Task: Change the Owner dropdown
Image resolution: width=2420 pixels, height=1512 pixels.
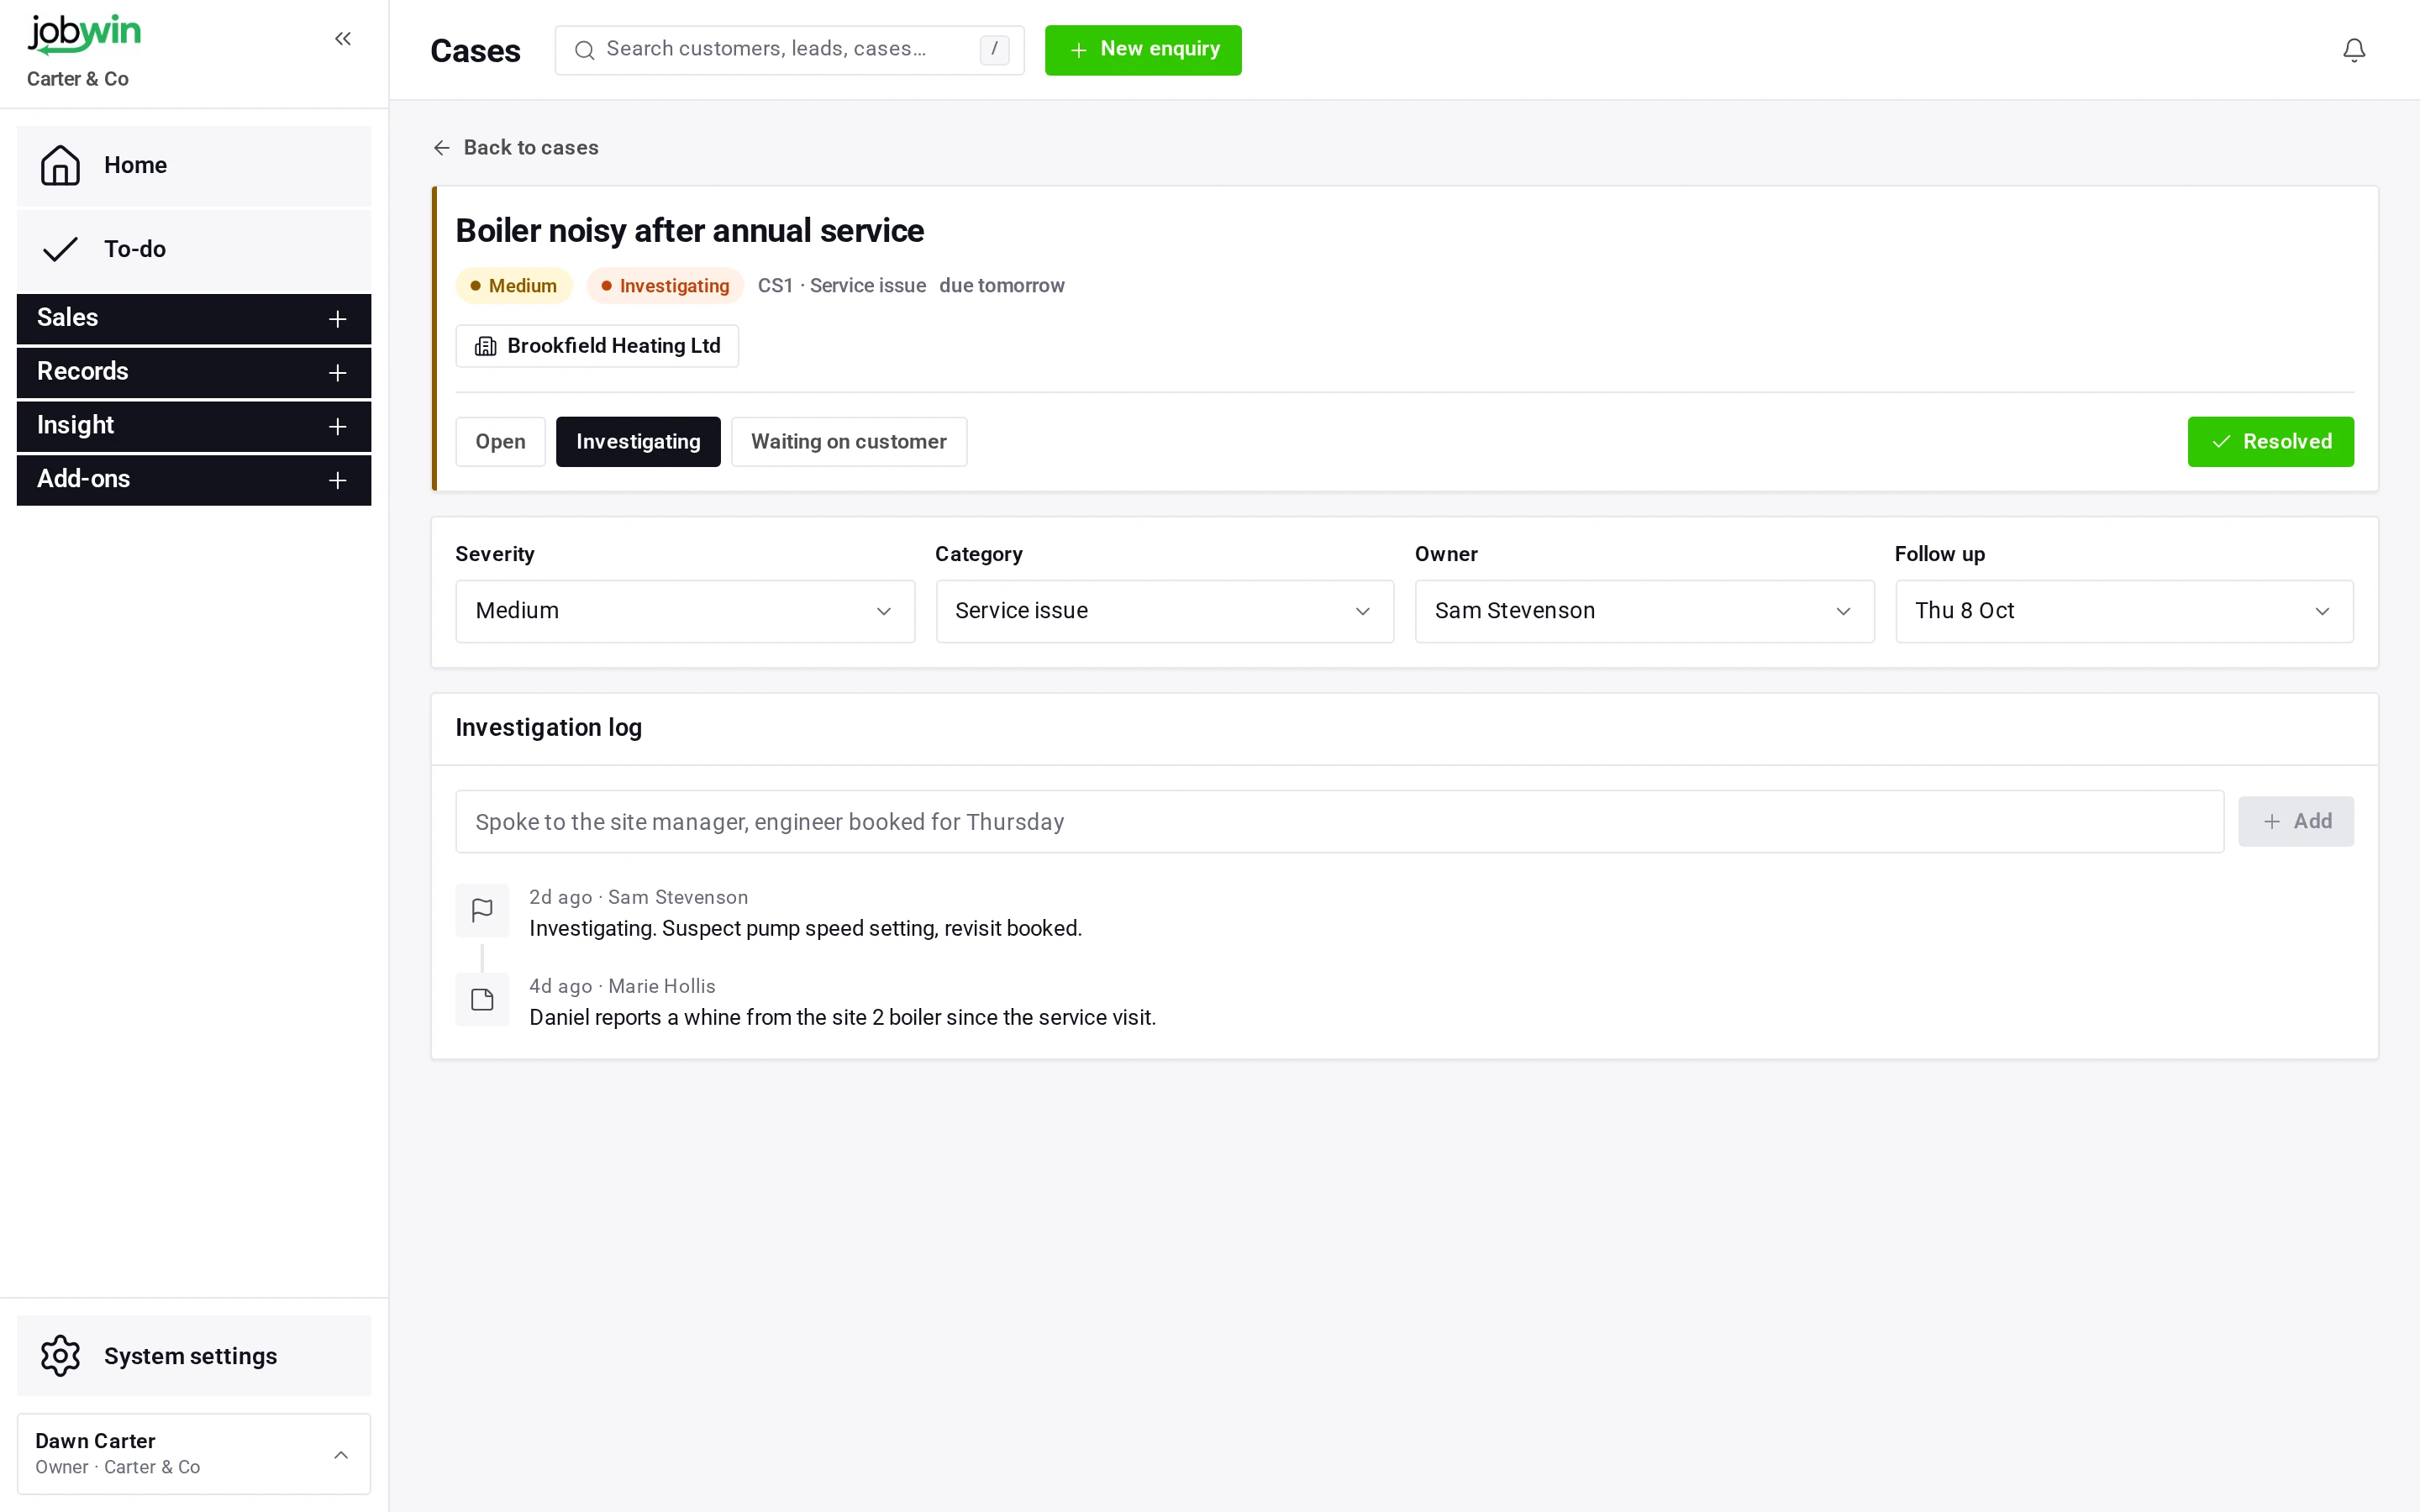Action: click(x=1644, y=611)
